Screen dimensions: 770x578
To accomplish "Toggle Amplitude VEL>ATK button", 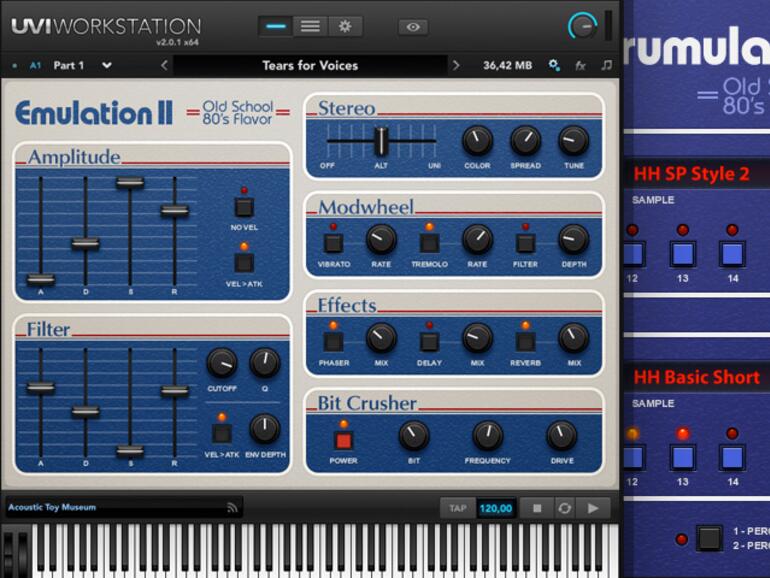I will [244, 263].
